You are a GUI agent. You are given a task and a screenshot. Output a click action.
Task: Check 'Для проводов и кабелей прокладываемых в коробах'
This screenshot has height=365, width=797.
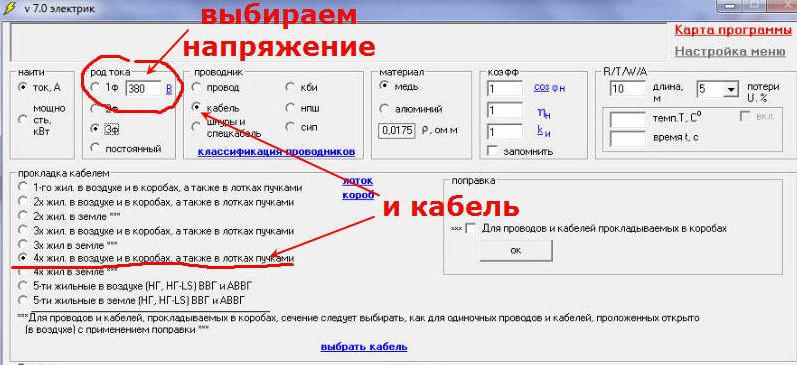471,229
